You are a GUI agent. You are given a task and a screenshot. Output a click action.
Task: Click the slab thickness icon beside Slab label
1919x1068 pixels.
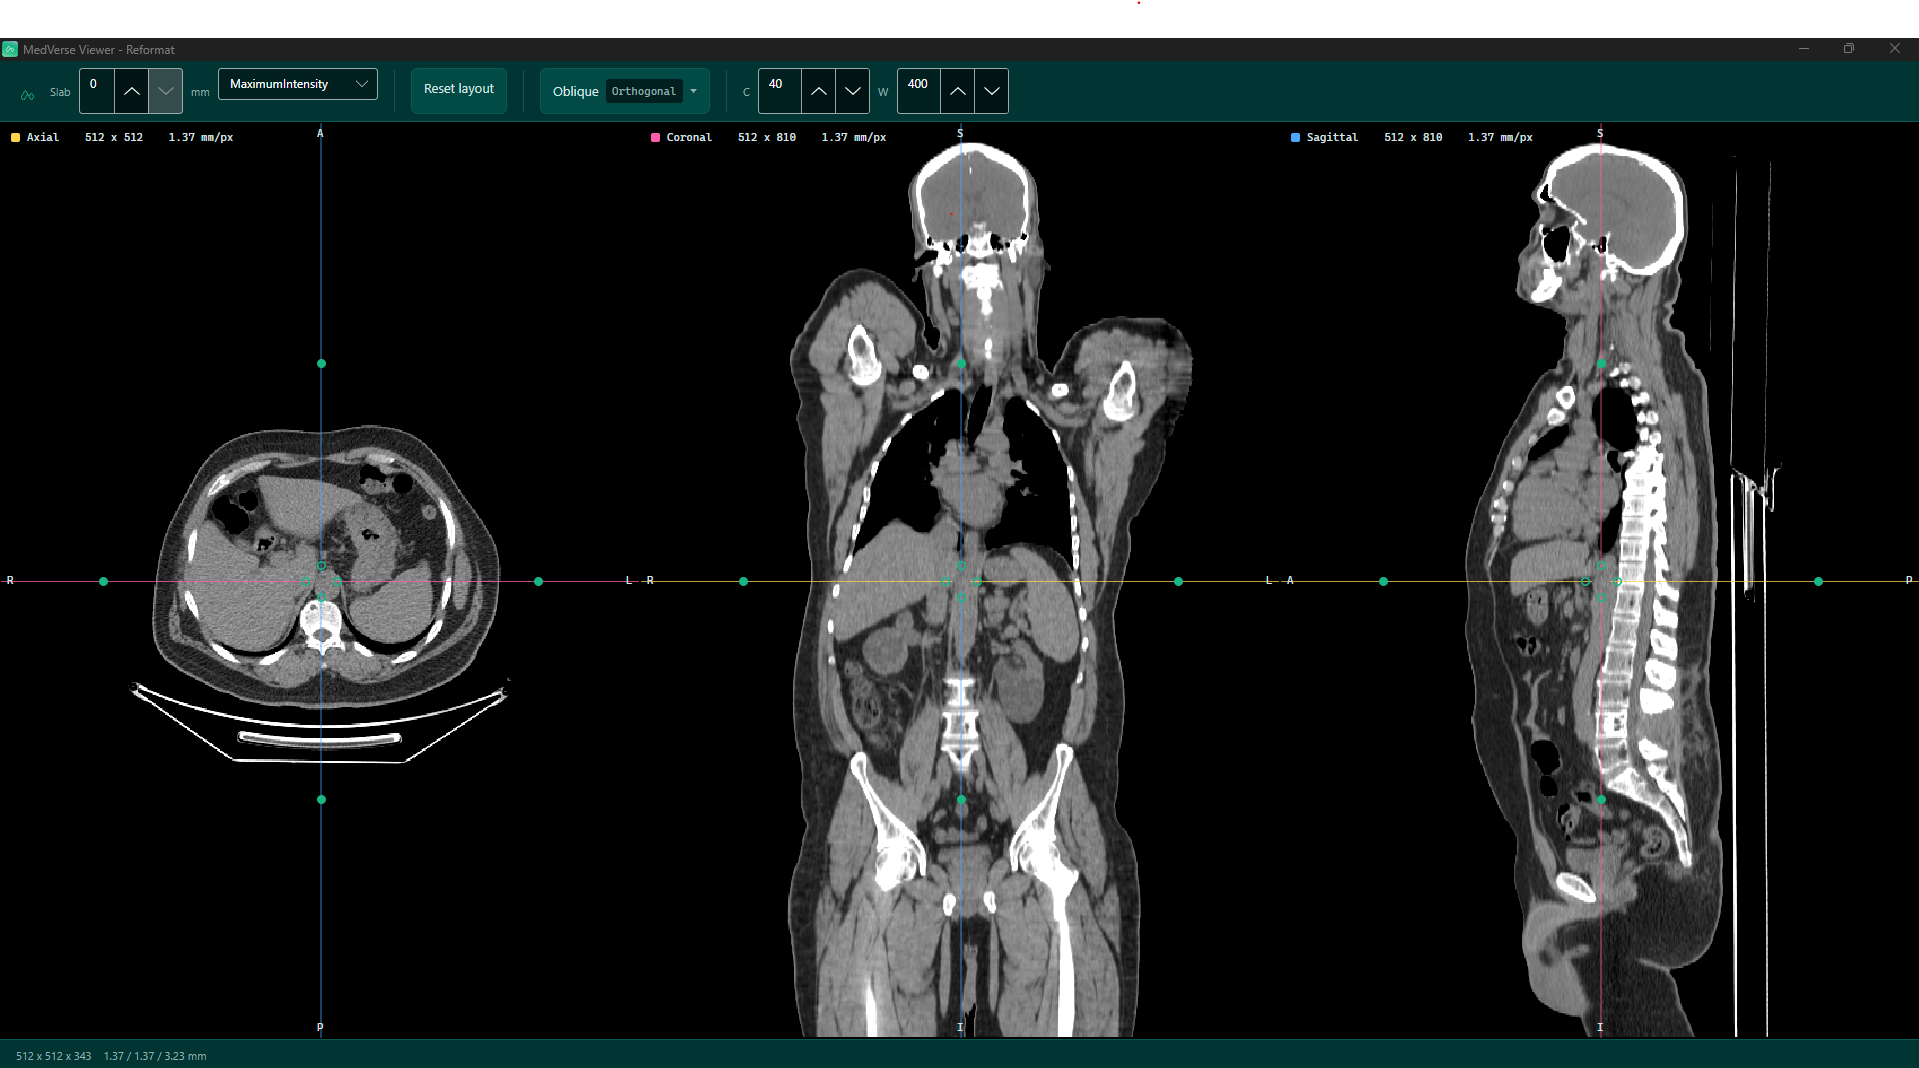click(x=28, y=94)
